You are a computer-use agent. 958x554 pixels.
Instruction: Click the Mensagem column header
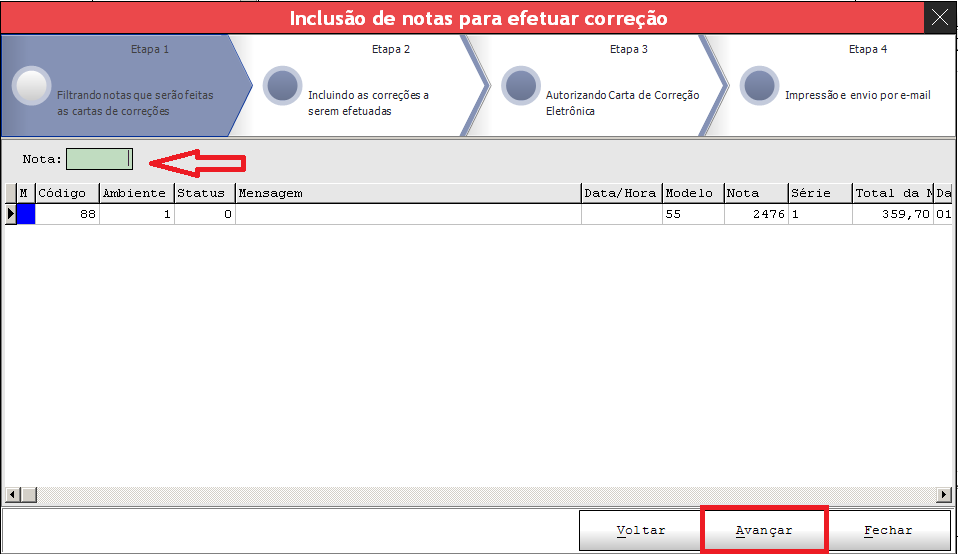click(x=408, y=193)
